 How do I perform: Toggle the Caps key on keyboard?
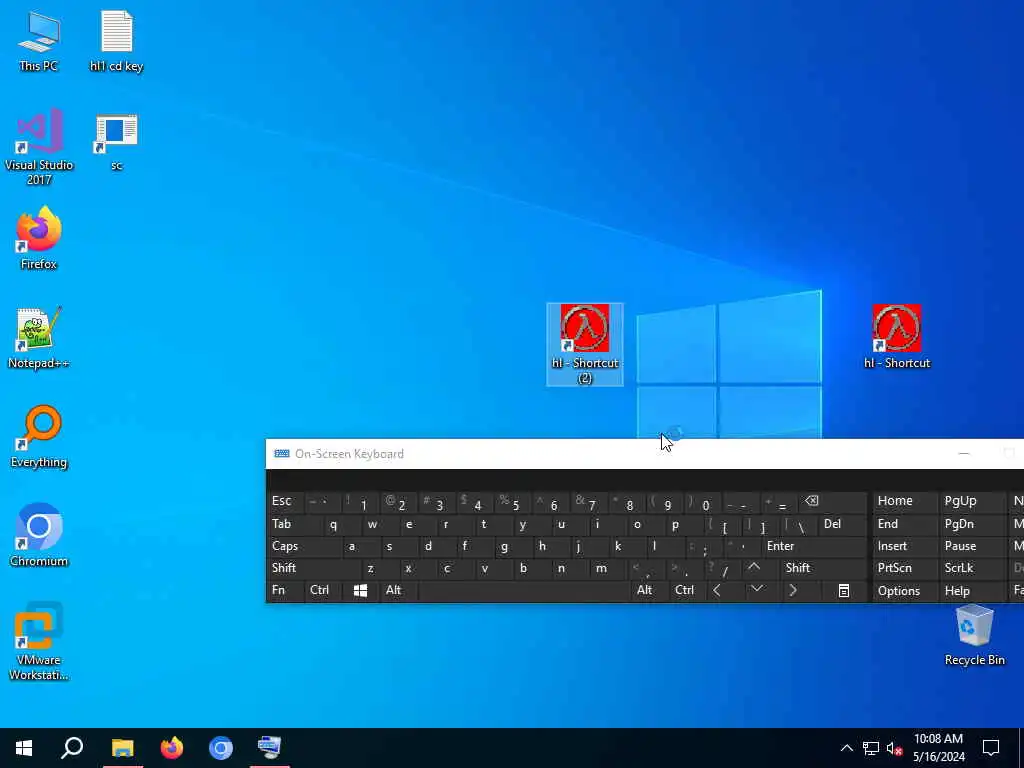point(304,546)
